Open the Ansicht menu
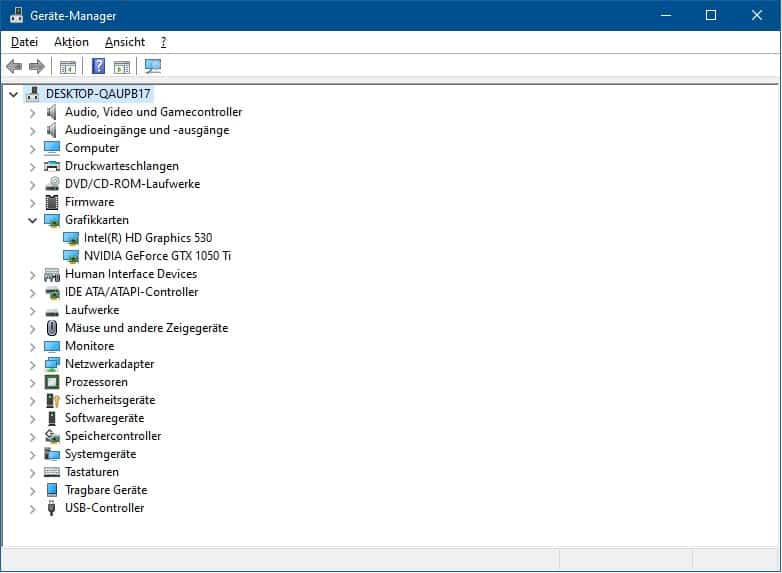The width and height of the screenshot is (782, 573). pos(125,42)
